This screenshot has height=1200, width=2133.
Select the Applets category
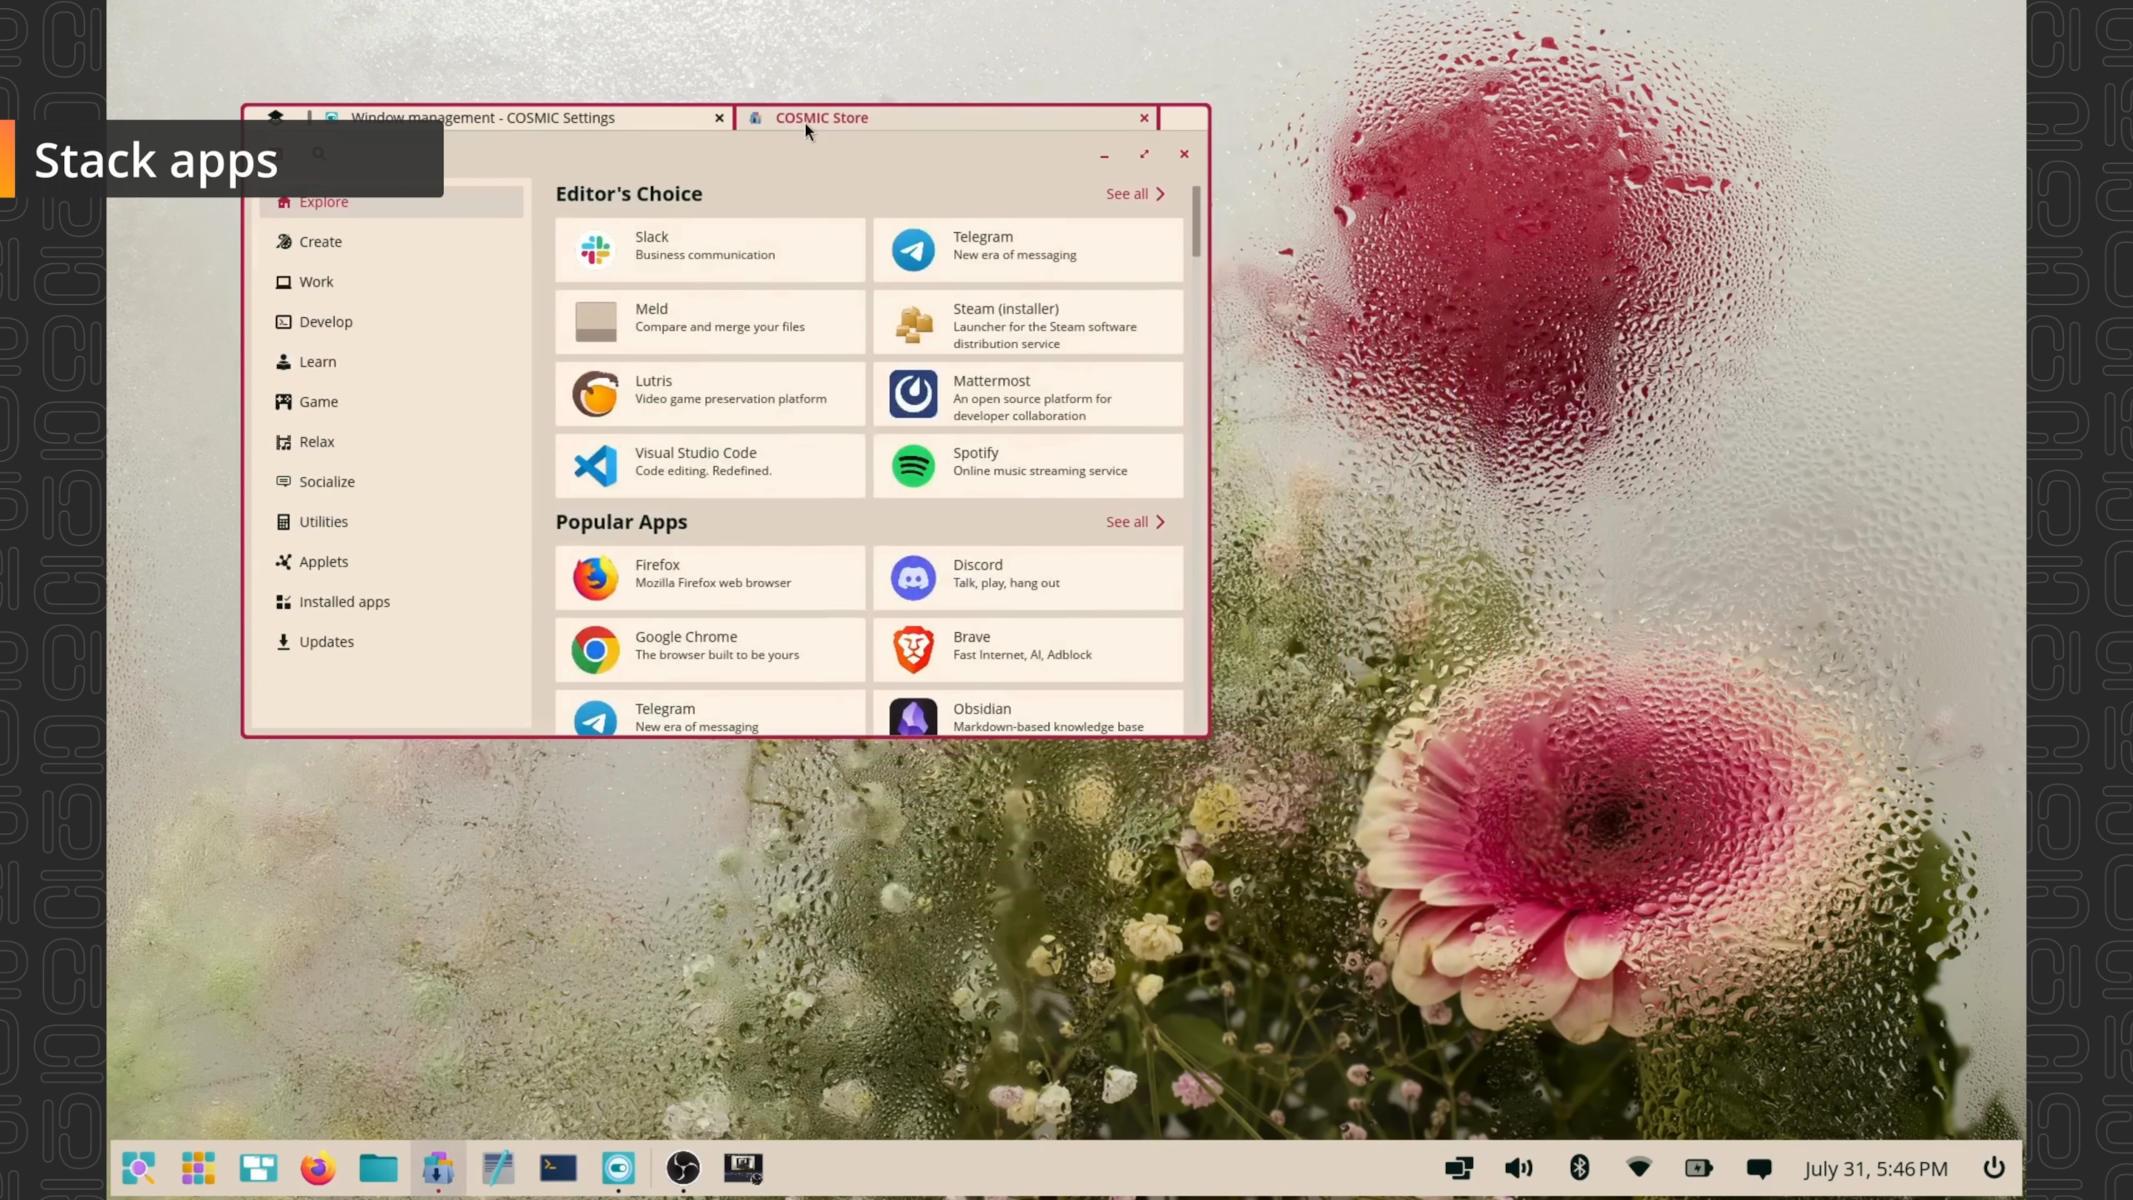(x=391, y=561)
